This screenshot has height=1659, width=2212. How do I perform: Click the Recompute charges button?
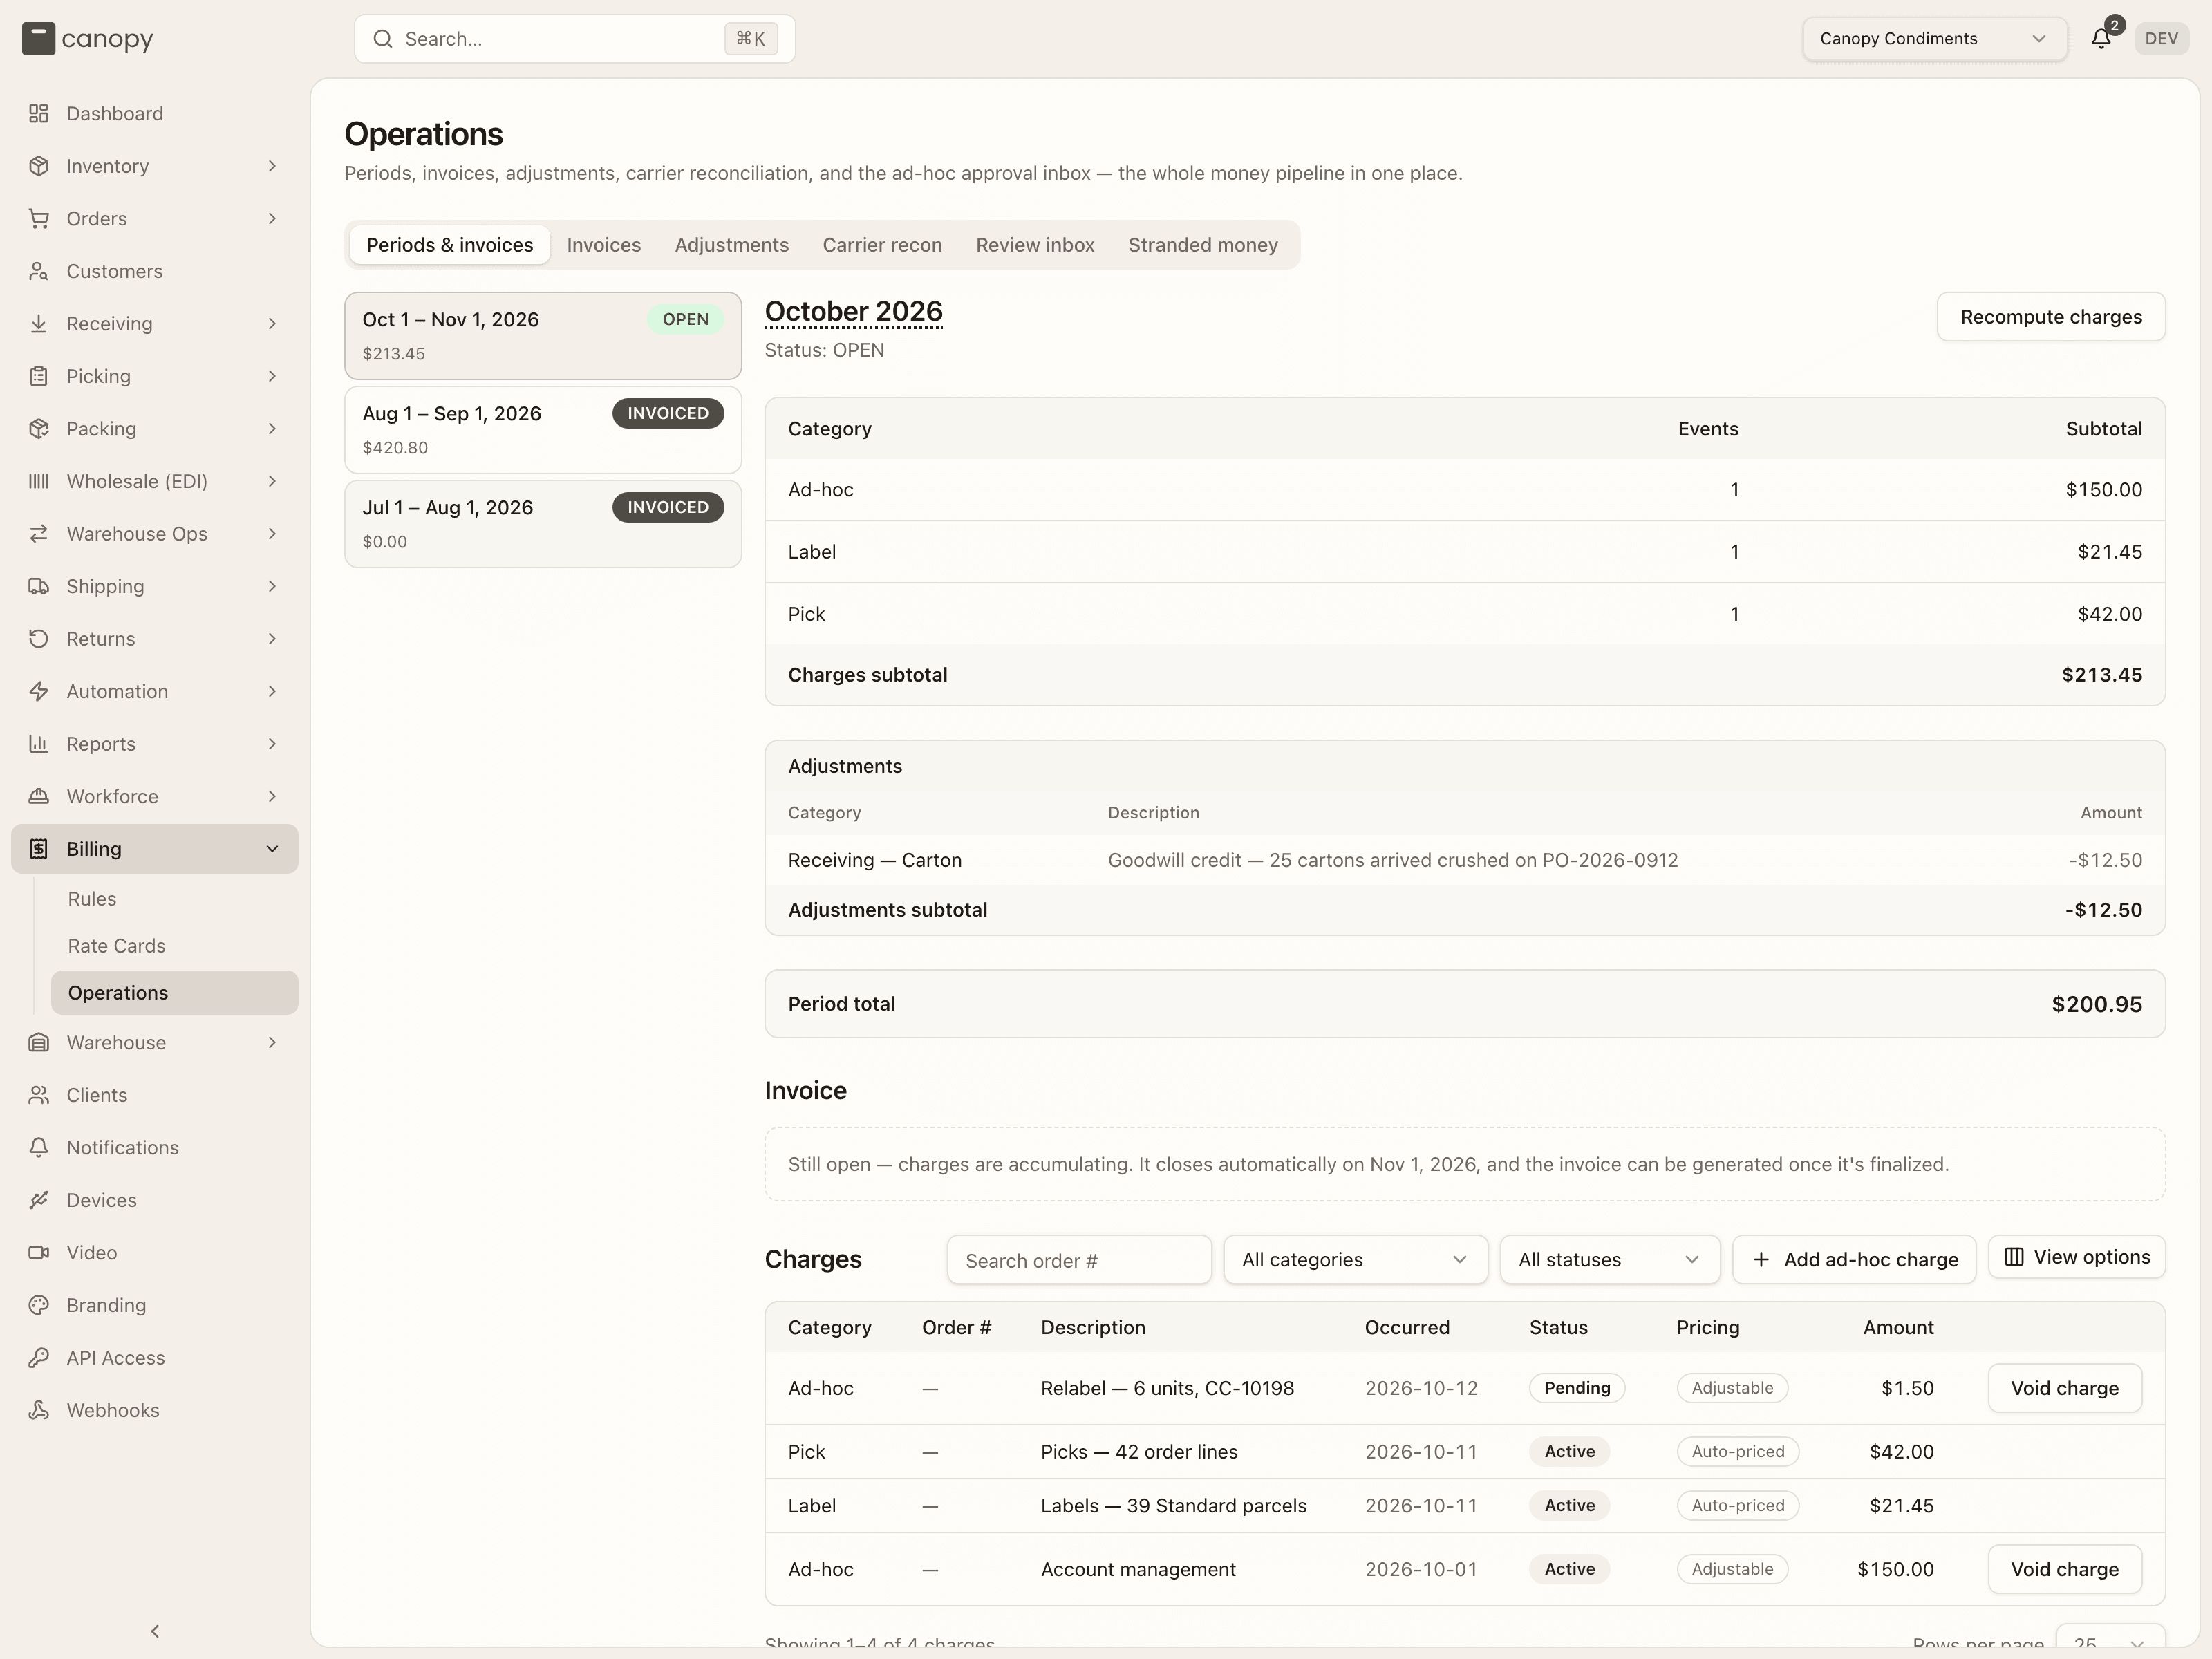[2051, 317]
